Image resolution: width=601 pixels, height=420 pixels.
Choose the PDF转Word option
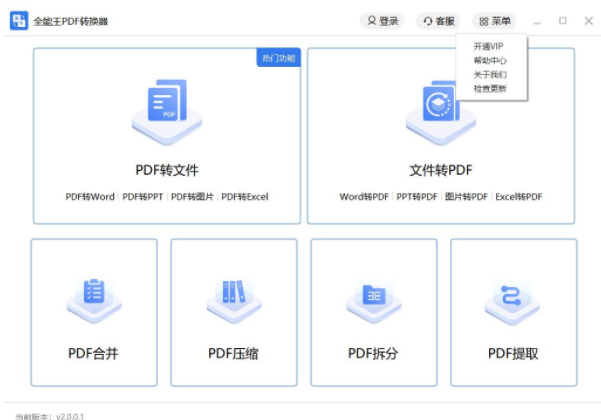tap(90, 197)
